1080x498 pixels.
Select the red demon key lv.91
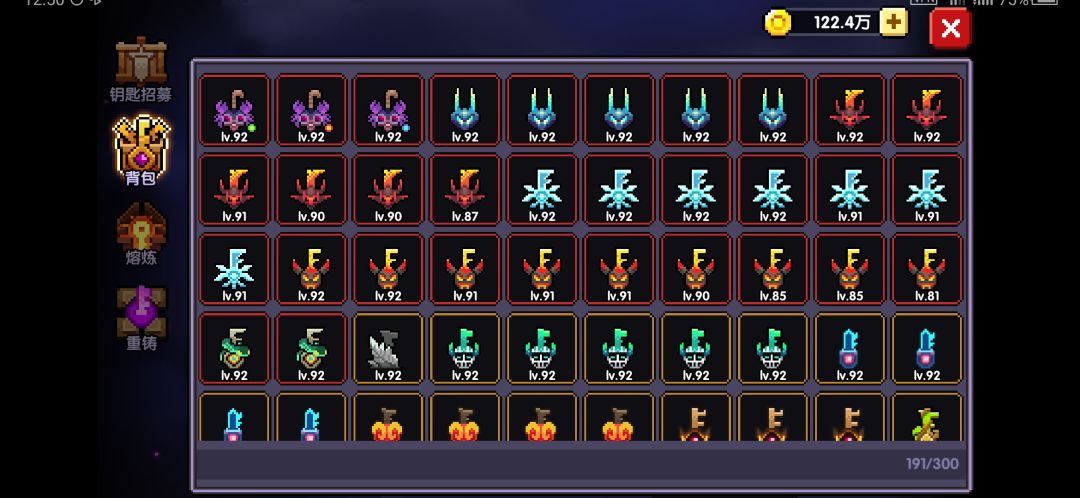(x=234, y=189)
